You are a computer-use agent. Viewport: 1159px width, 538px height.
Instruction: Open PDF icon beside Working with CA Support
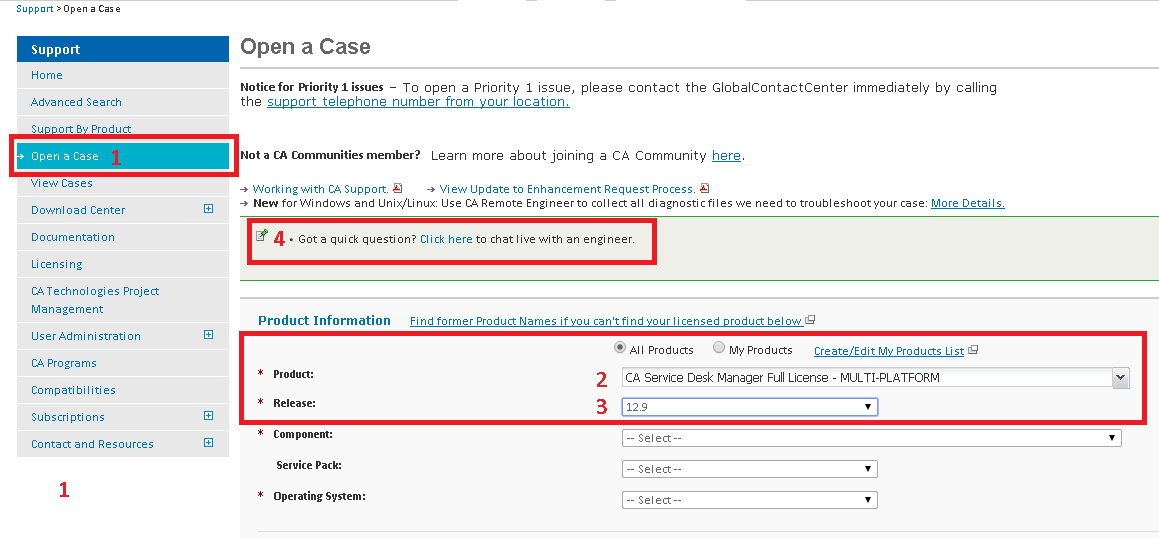coord(398,188)
